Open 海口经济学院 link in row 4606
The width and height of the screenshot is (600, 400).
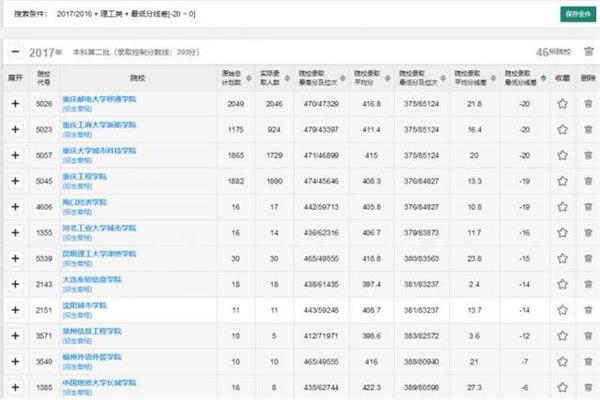click(x=85, y=202)
